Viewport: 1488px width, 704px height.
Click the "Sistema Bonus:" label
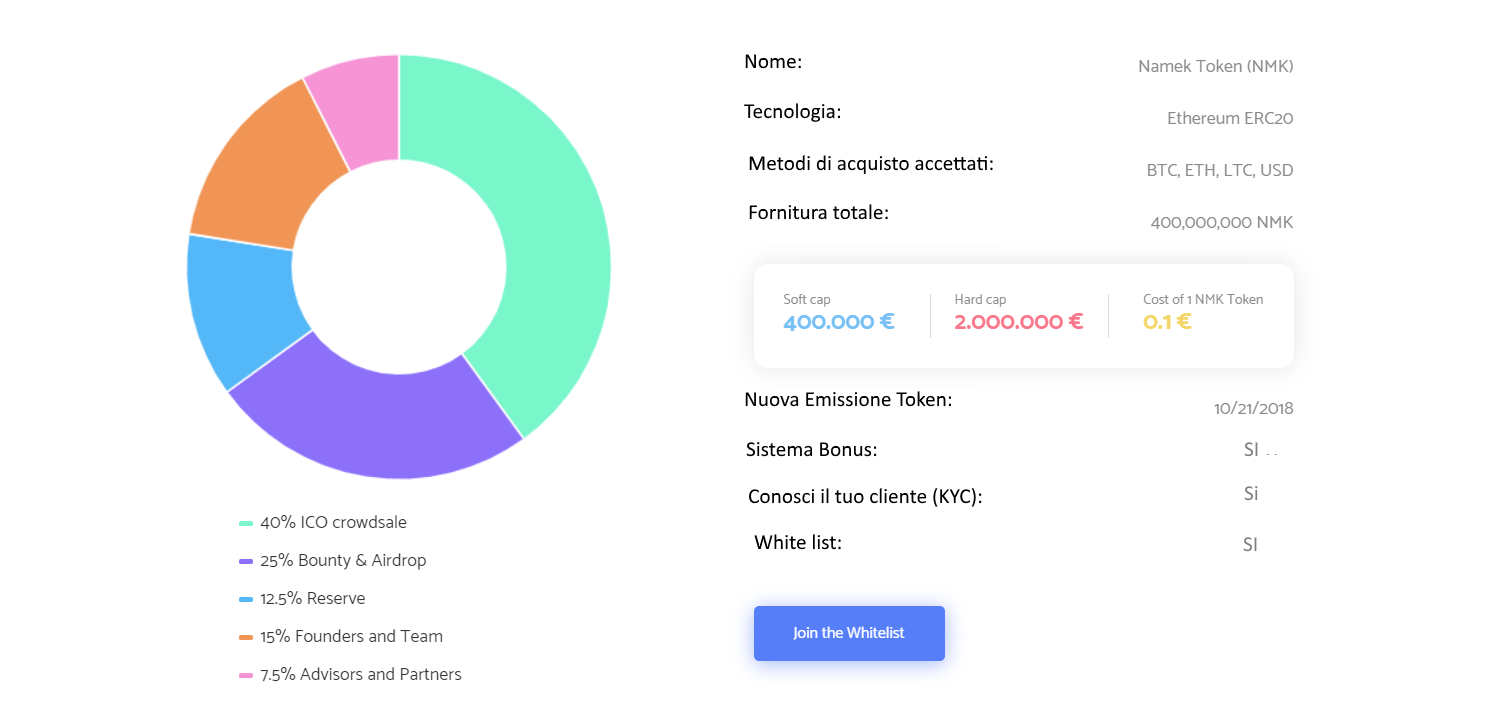click(x=811, y=450)
